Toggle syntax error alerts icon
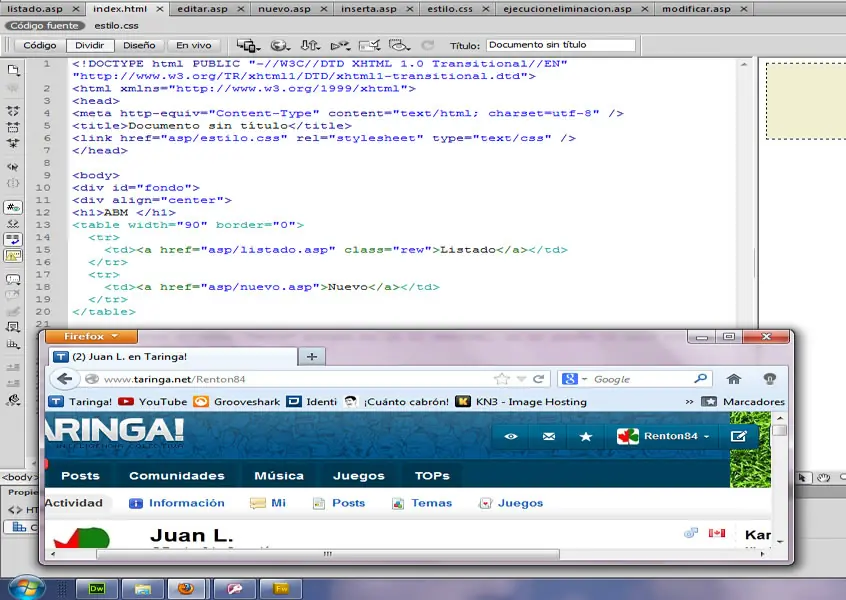The height and width of the screenshot is (600, 846). click(13, 255)
